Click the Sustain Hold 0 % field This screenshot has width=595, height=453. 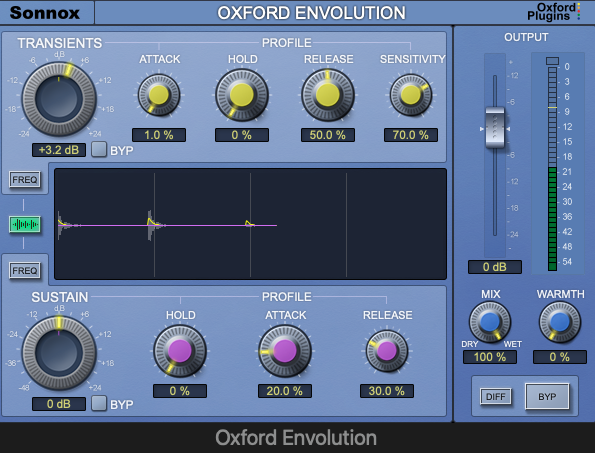click(180, 391)
